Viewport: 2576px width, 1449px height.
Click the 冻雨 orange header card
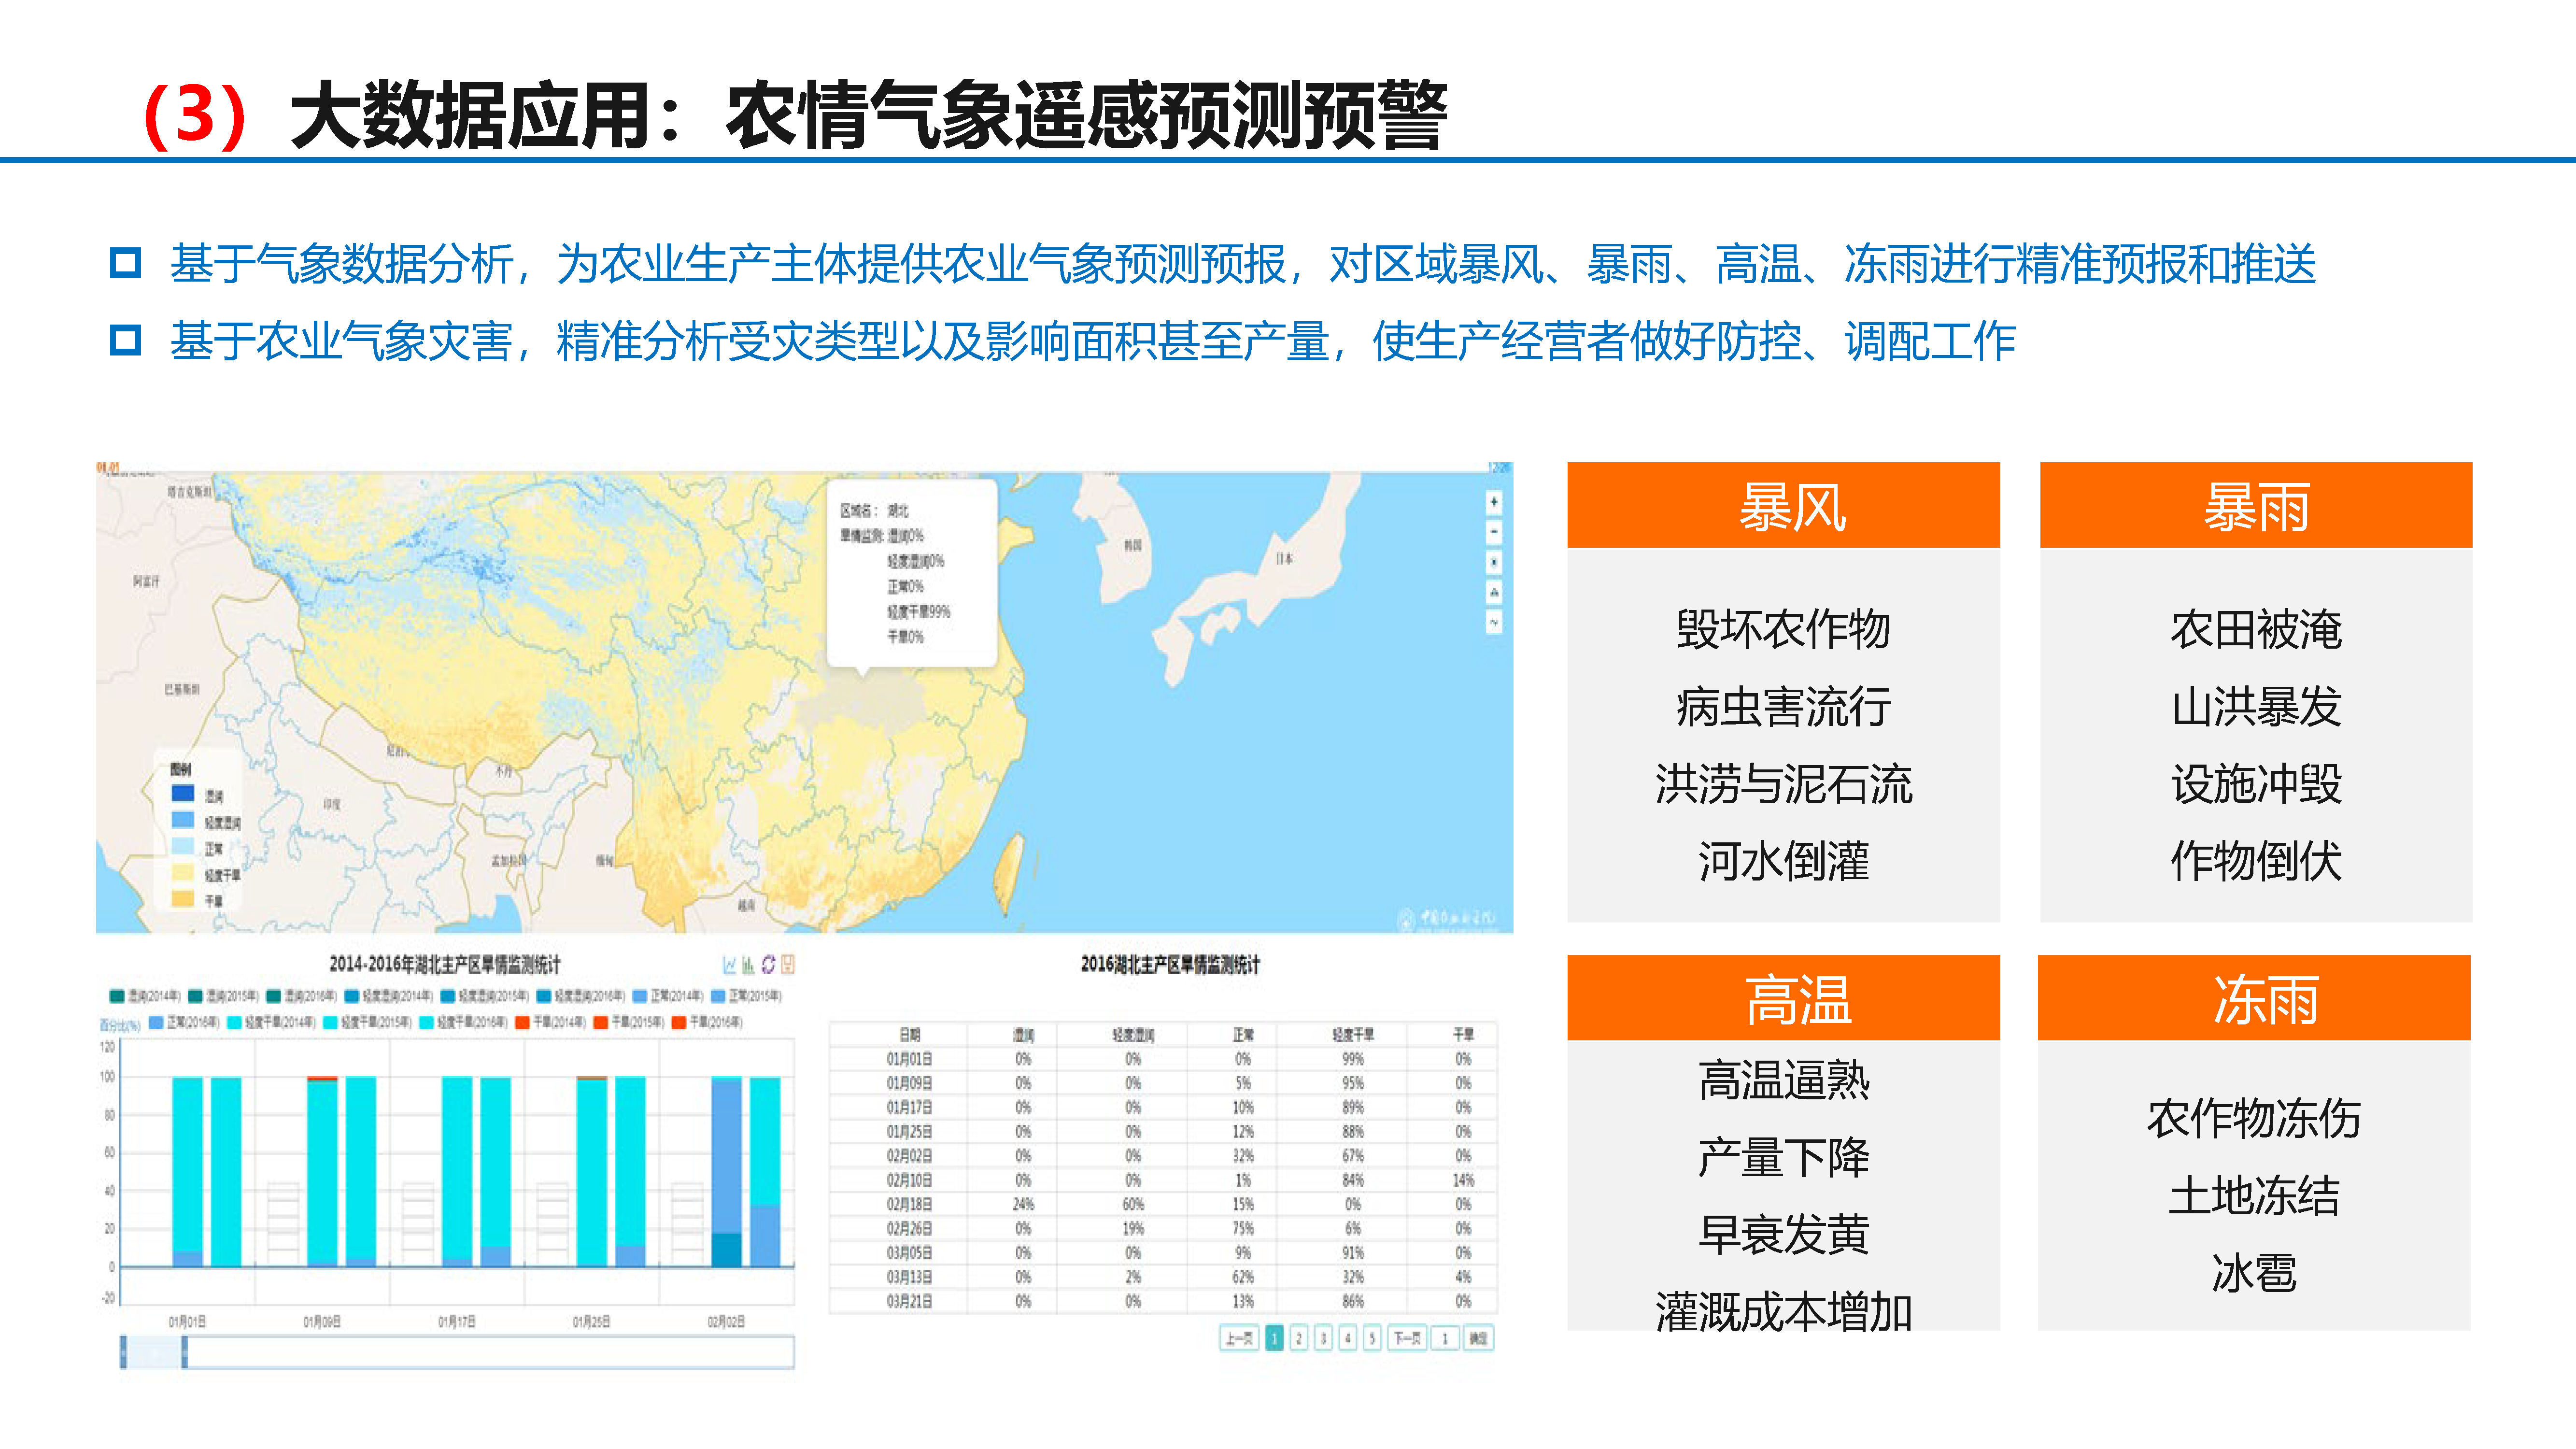pyautogui.click(x=2254, y=998)
